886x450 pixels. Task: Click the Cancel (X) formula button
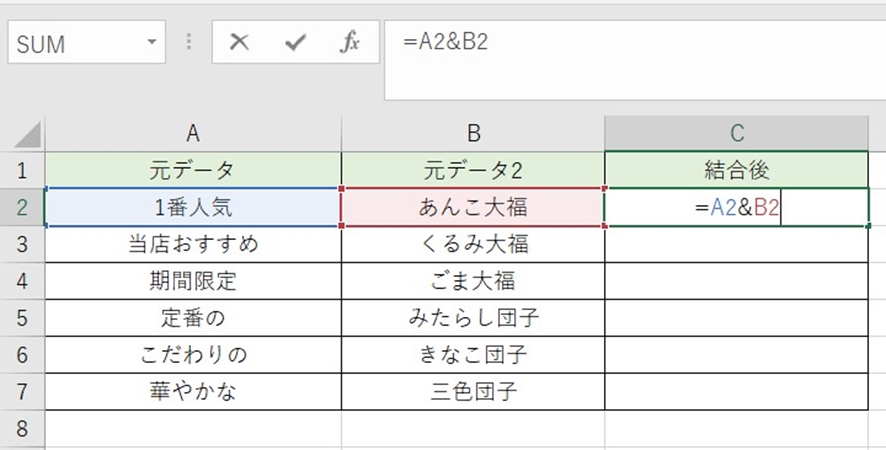[239, 43]
